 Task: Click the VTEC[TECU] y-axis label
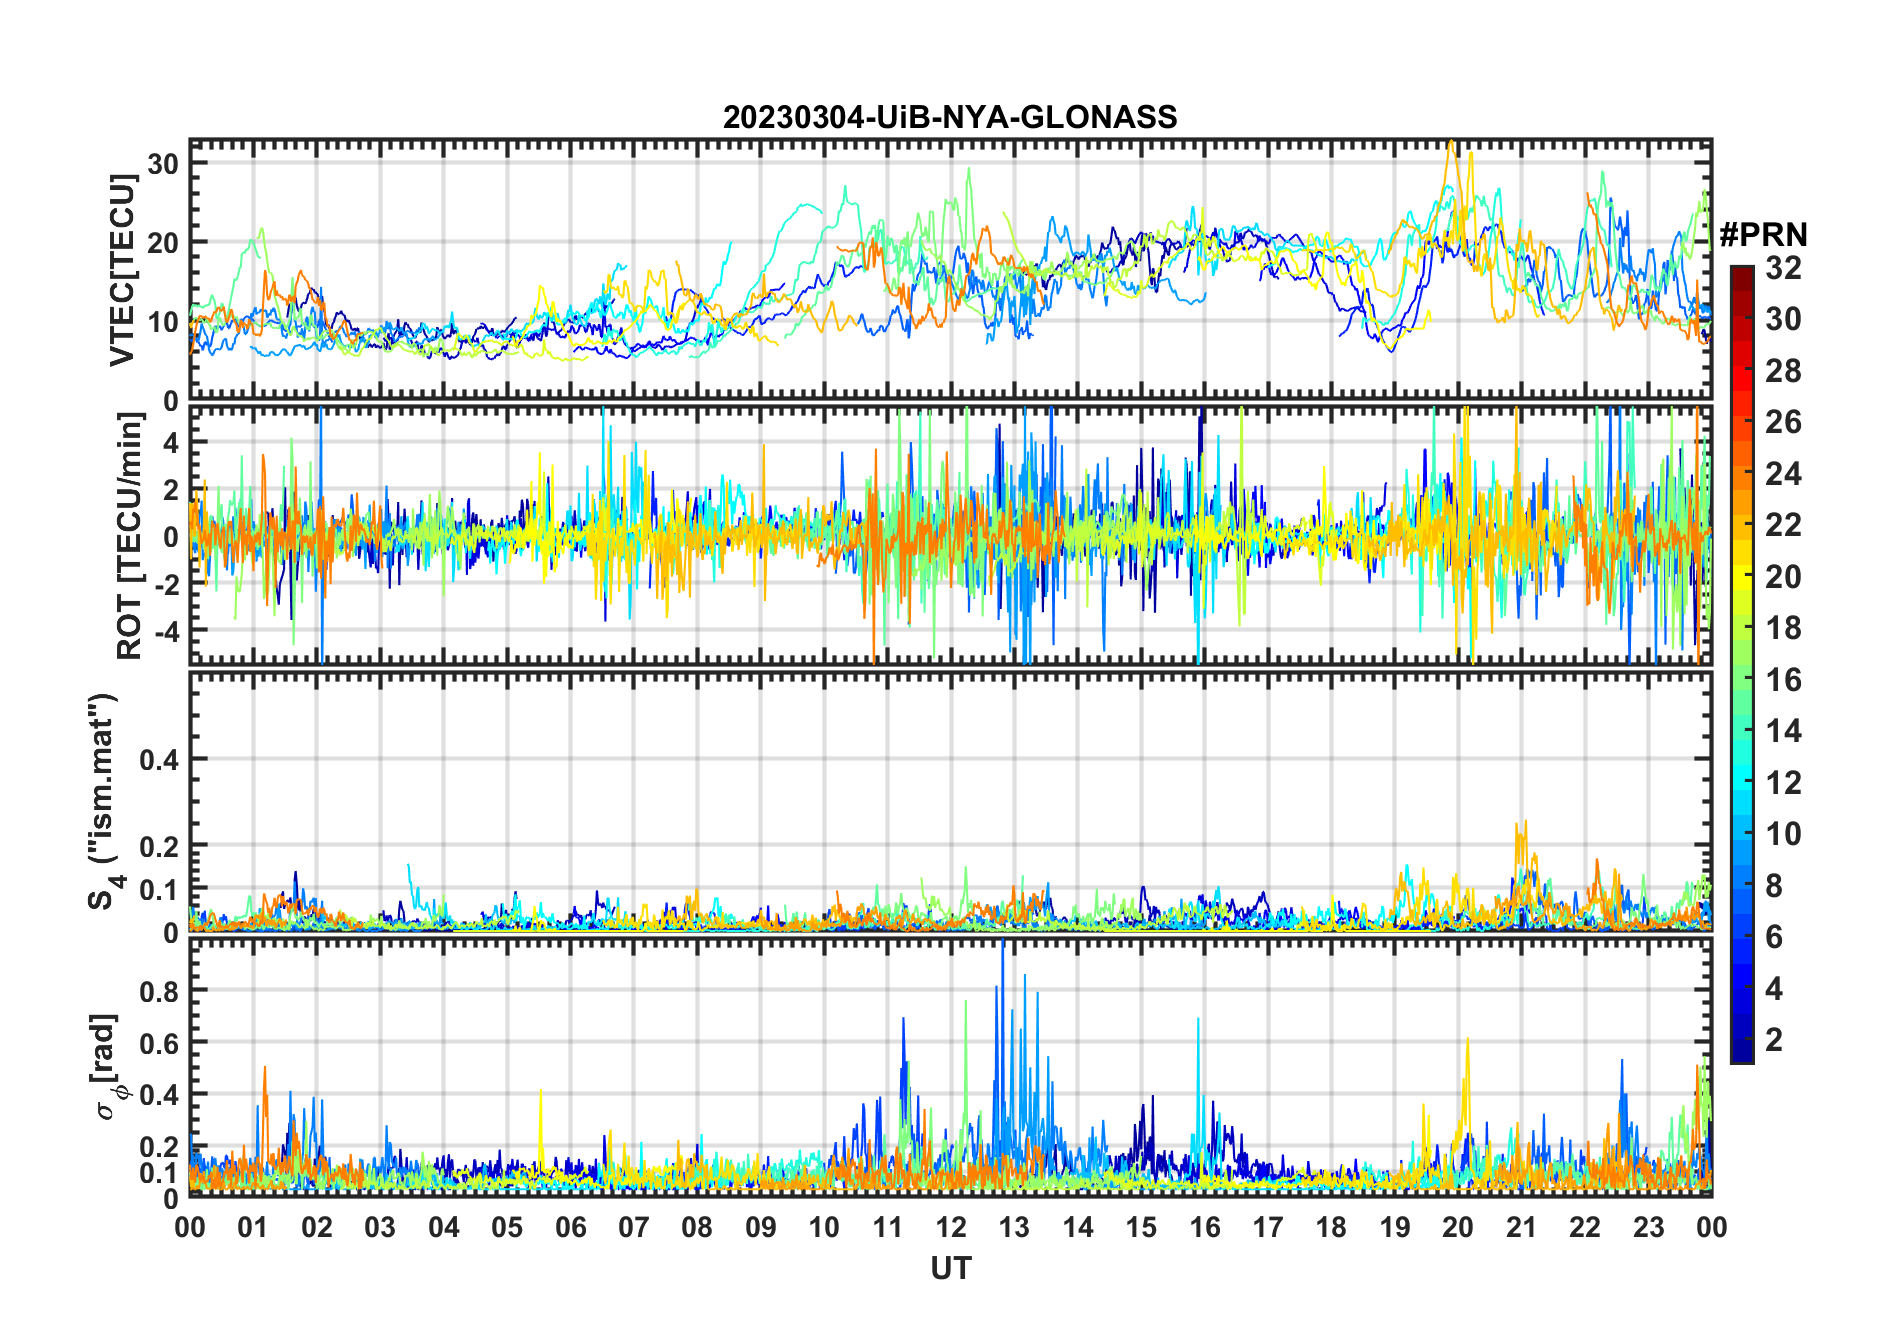(121, 270)
